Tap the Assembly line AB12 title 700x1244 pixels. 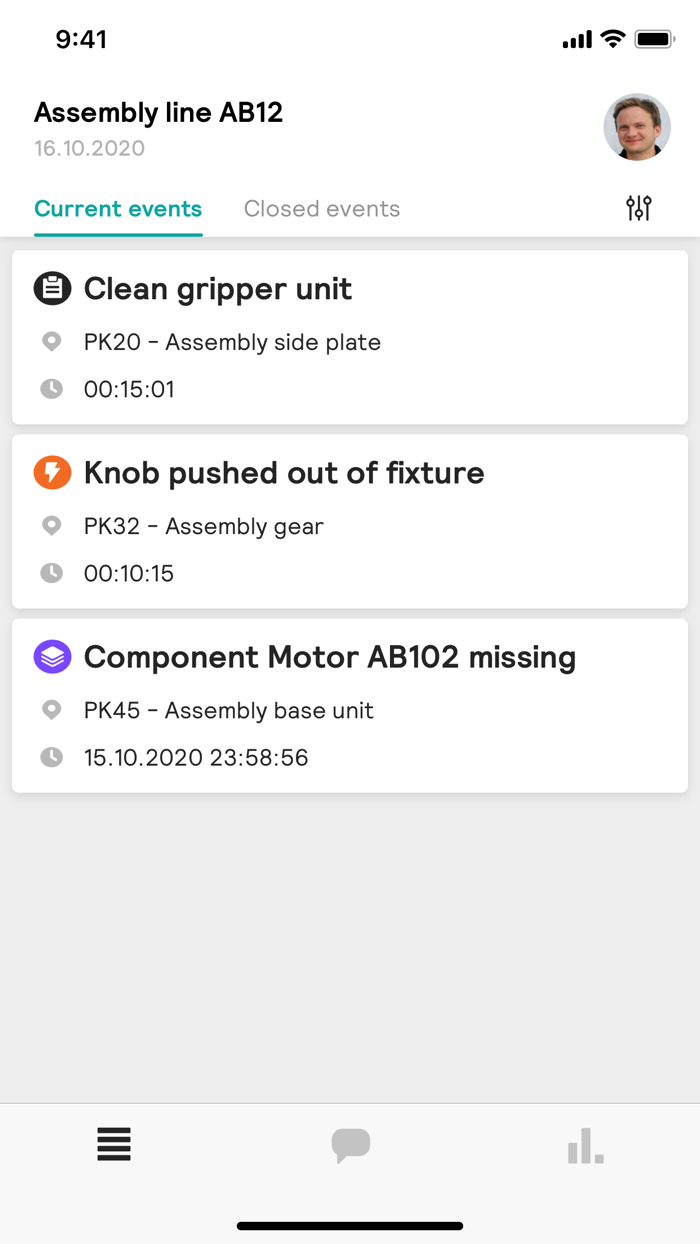[159, 113]
